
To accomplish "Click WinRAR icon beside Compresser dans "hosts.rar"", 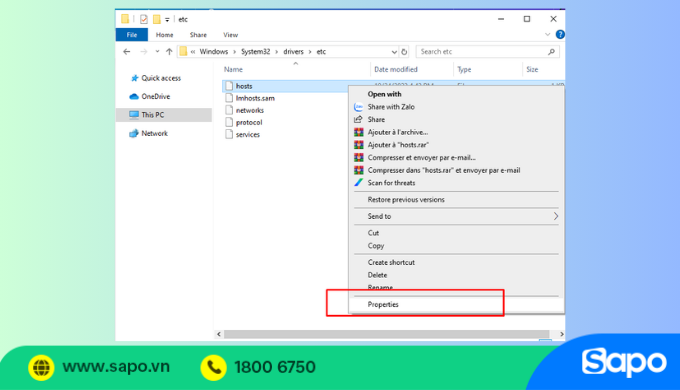I will click(x=359, y=170).
